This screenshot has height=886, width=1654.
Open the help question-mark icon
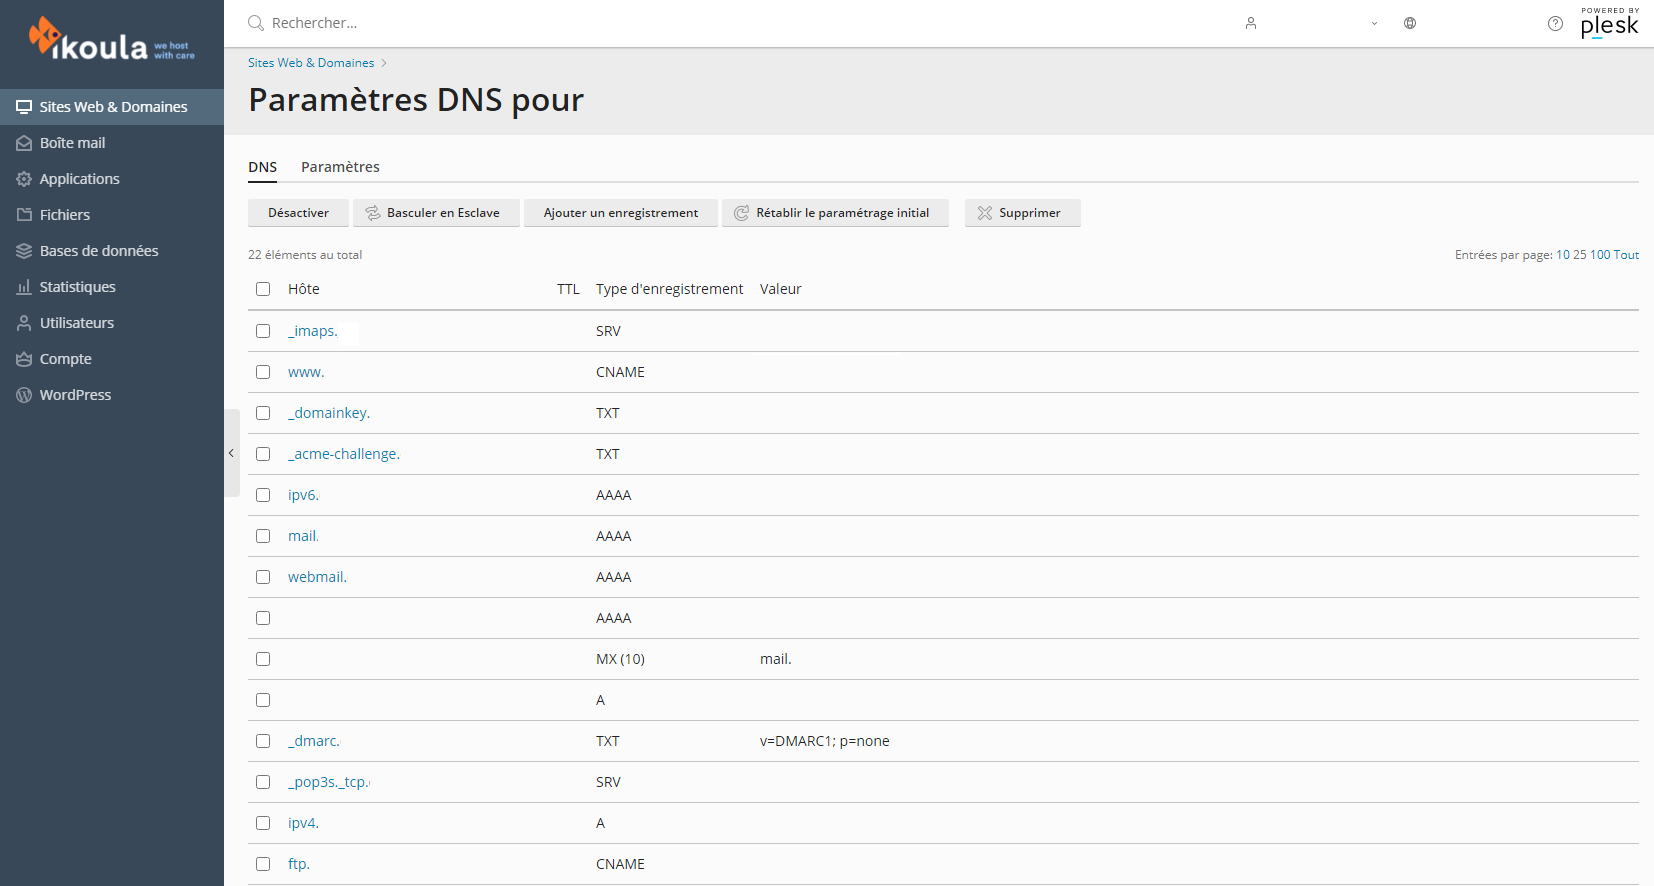coord(1555,23)
